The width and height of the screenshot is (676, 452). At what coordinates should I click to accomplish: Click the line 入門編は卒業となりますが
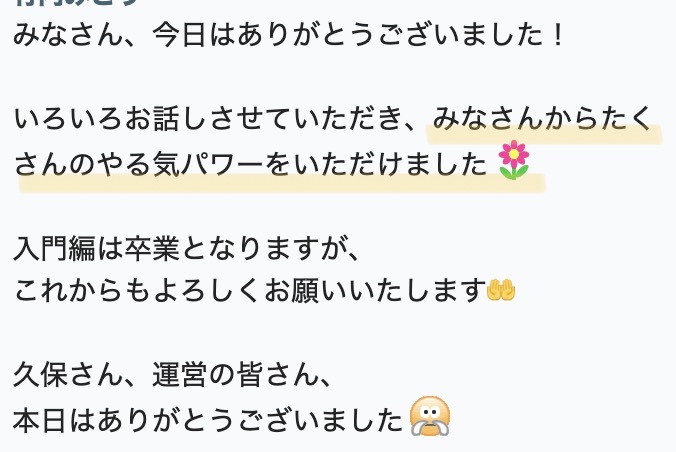[x=186, y=249]
